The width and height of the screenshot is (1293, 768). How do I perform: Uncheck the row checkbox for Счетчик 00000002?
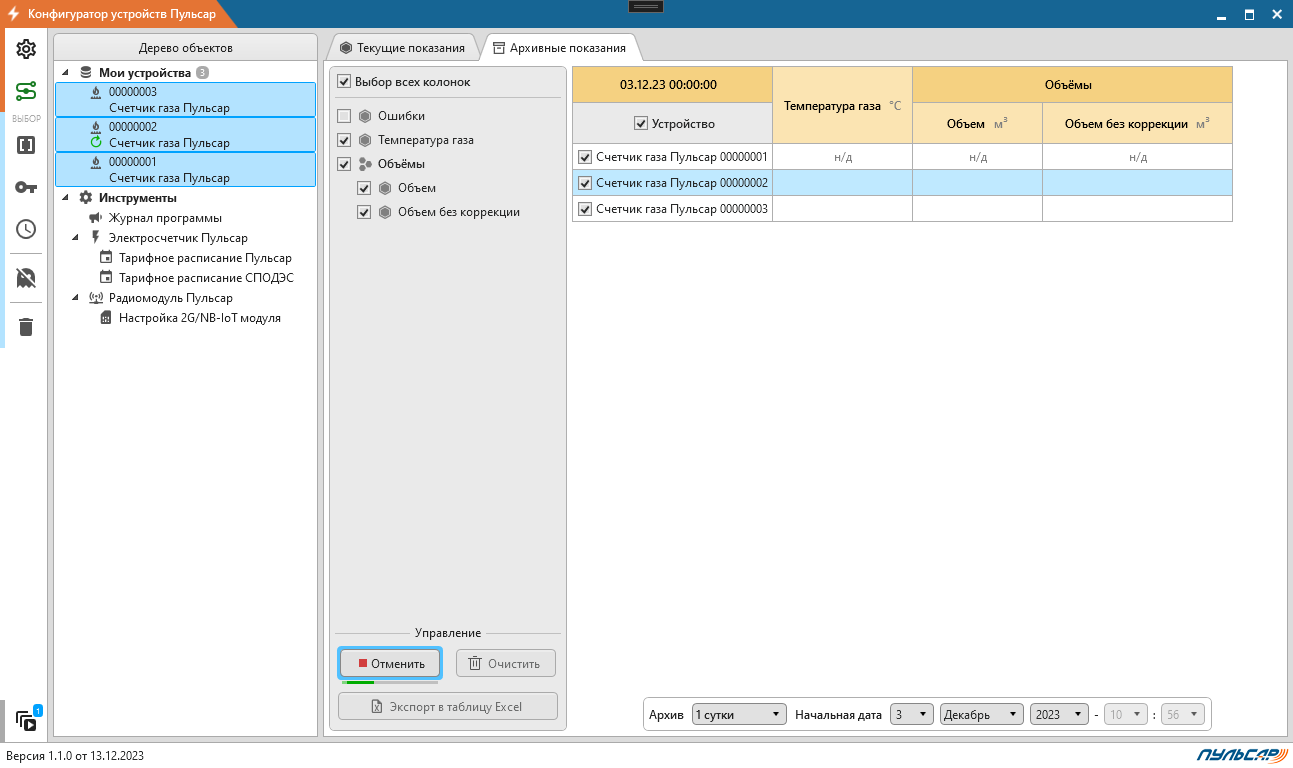585,183
